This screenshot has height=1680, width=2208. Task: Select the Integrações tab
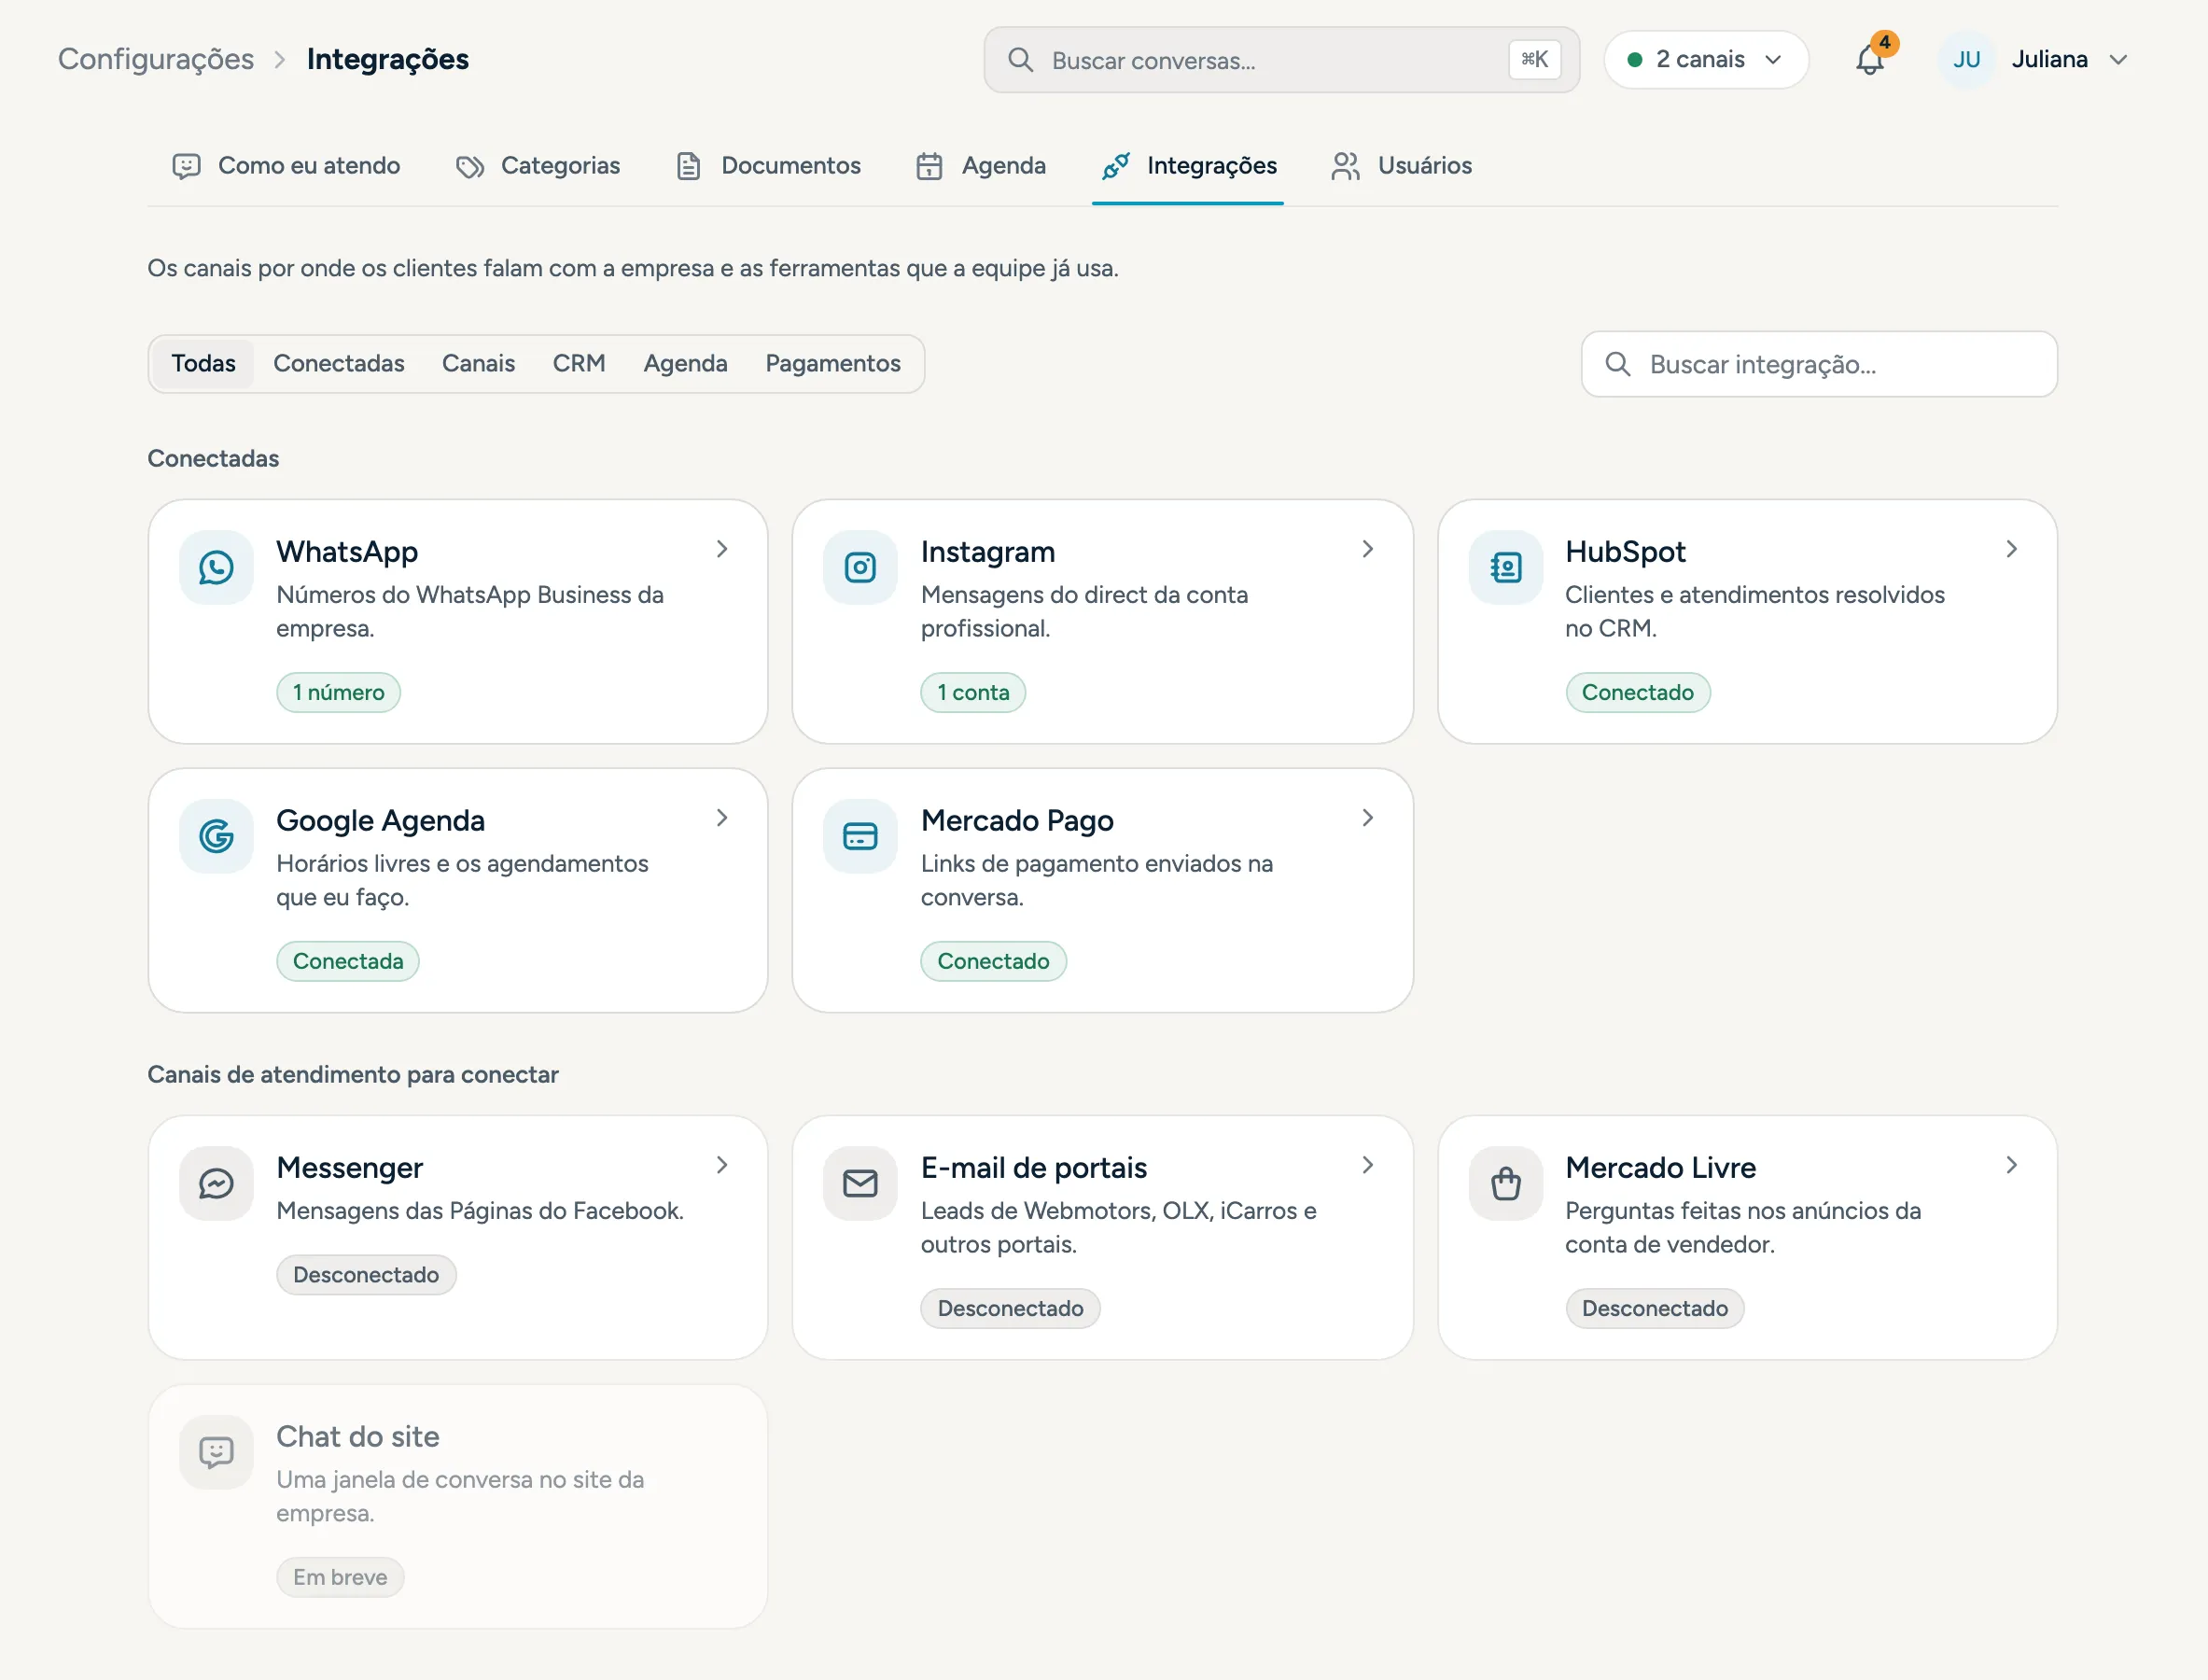click(x=1188, y=166)
